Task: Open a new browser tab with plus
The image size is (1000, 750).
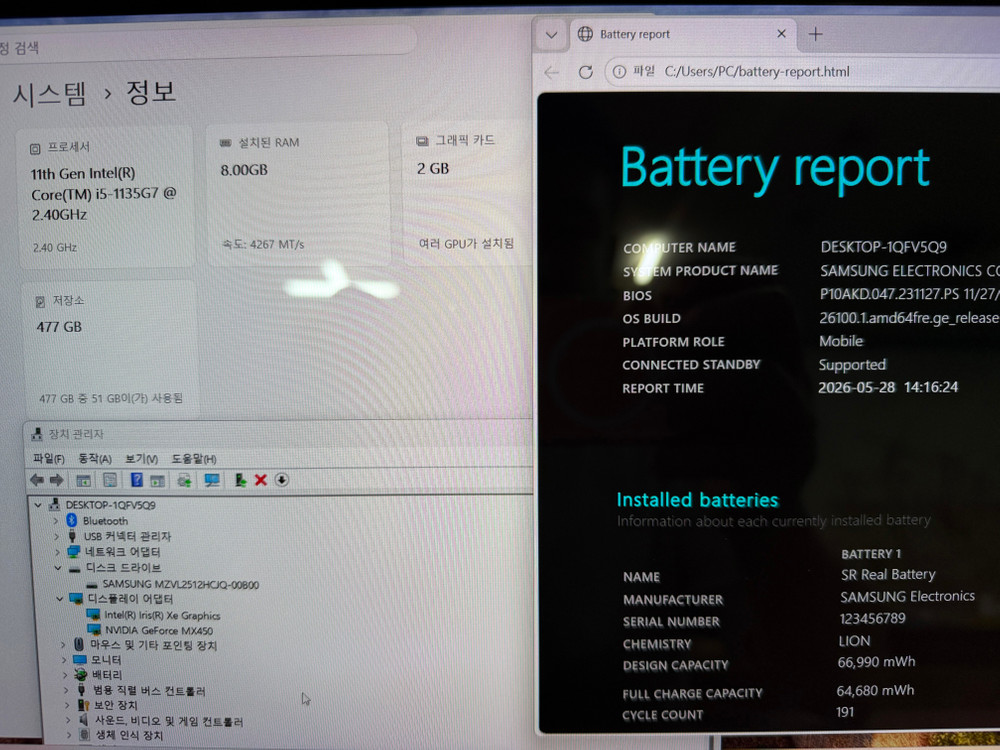Action: pyautogui.click(x=815, y=34)
